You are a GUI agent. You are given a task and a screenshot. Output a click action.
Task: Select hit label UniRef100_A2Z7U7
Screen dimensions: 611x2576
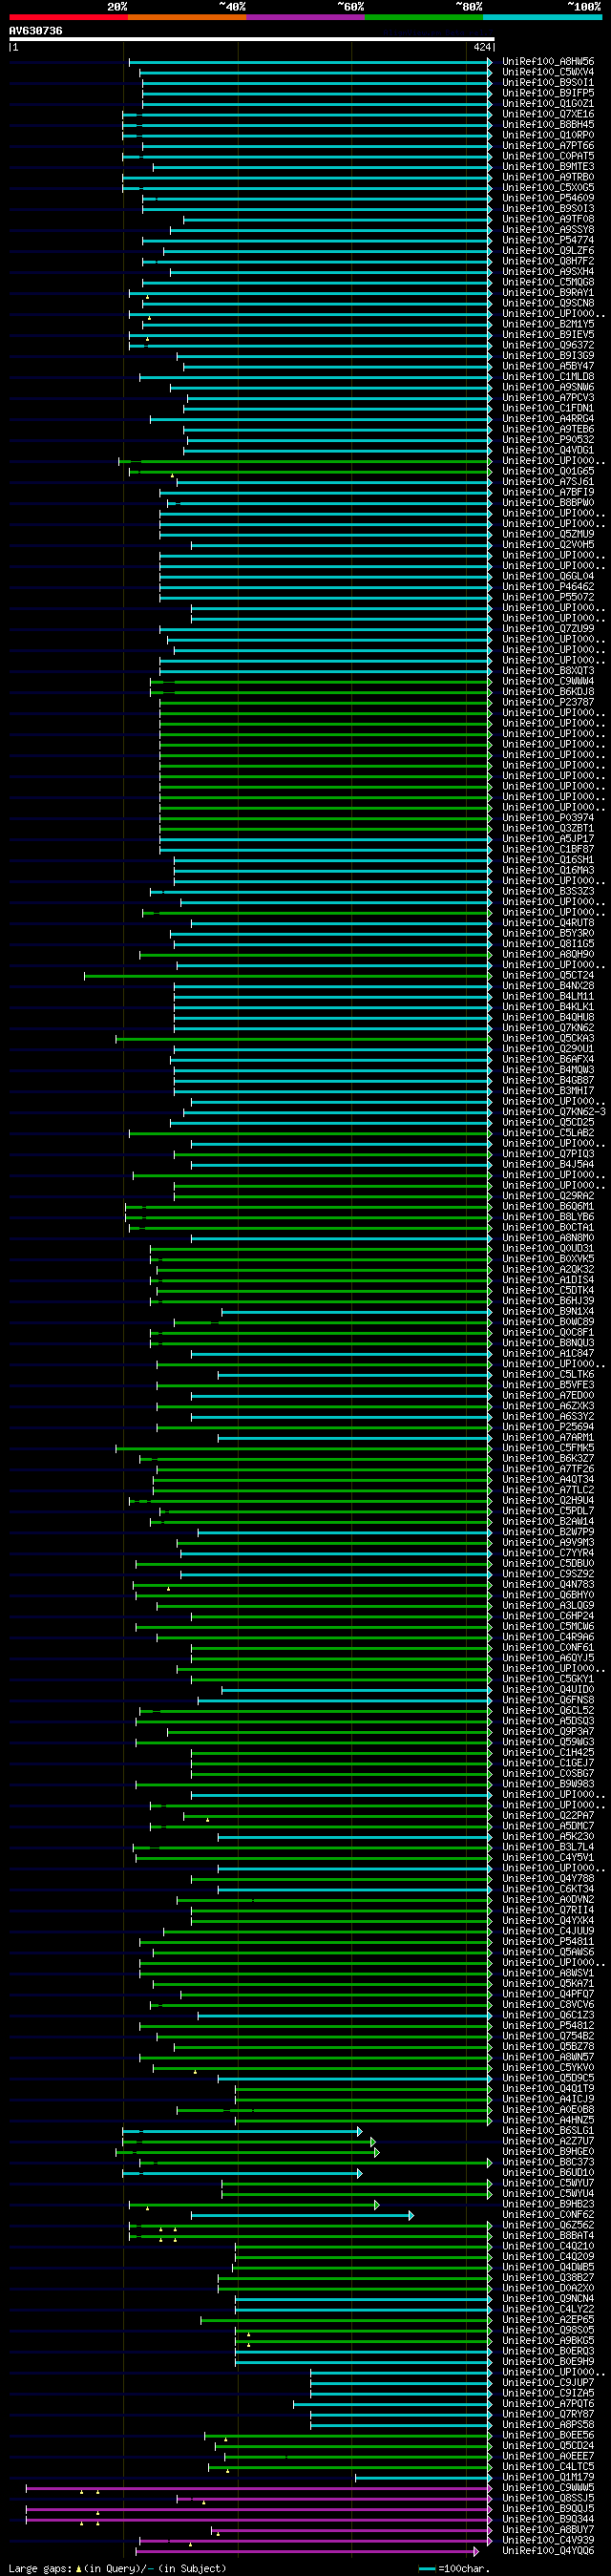tap(548, 2142)
